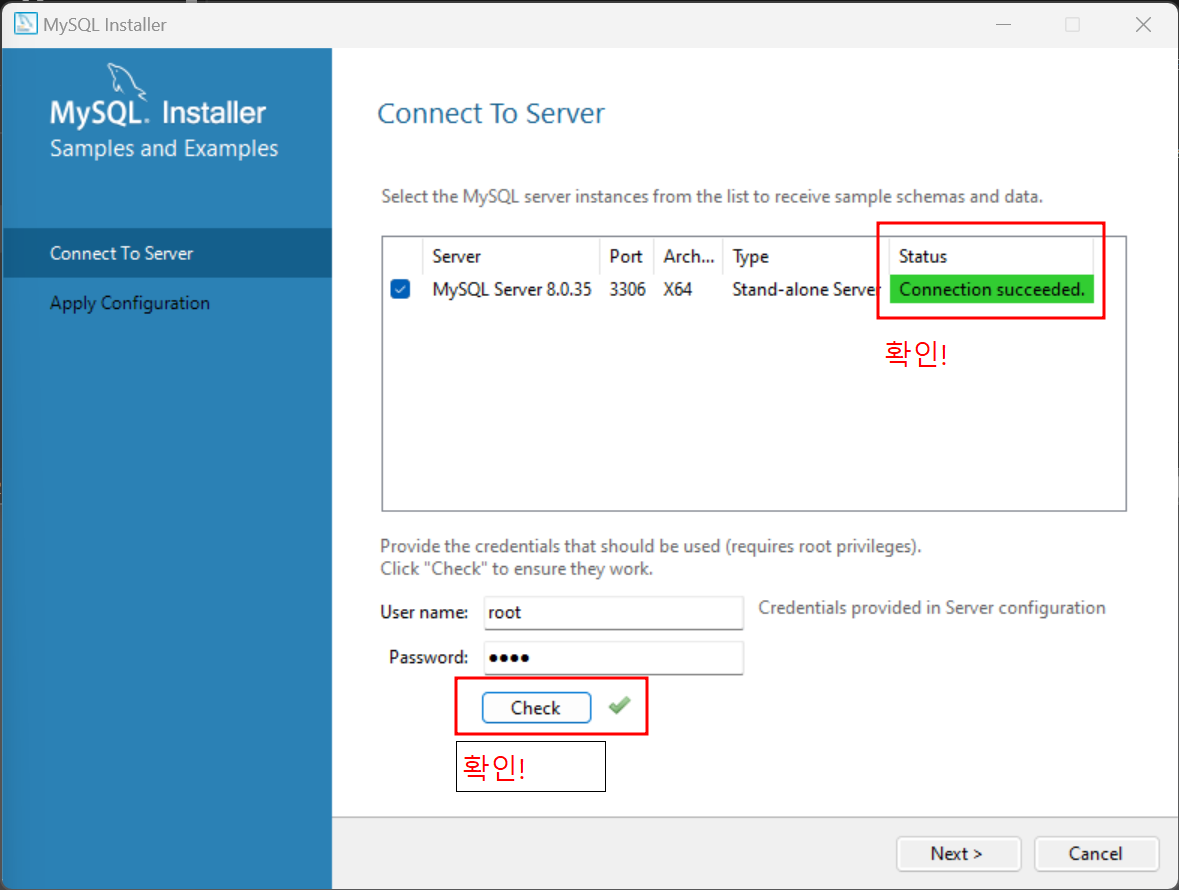Minimize the MySQL Installer window
Viewport: 1179px width, 890px height.
(x=1003, y=25)
